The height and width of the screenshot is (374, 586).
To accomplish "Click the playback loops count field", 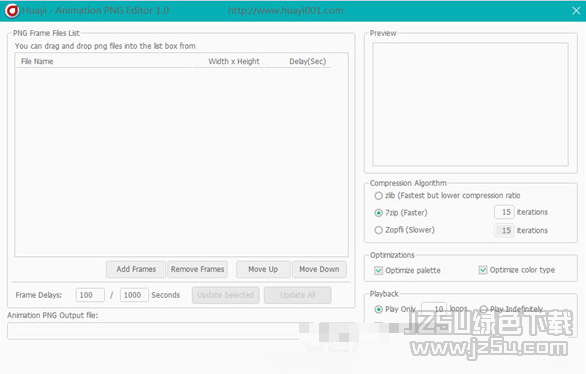I will click(434, 309).
